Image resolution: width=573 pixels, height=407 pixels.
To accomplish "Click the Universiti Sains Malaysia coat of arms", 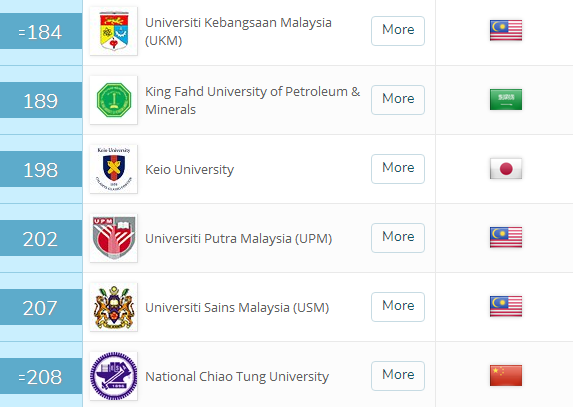I will pyautogui.click(x=114, y=307).
